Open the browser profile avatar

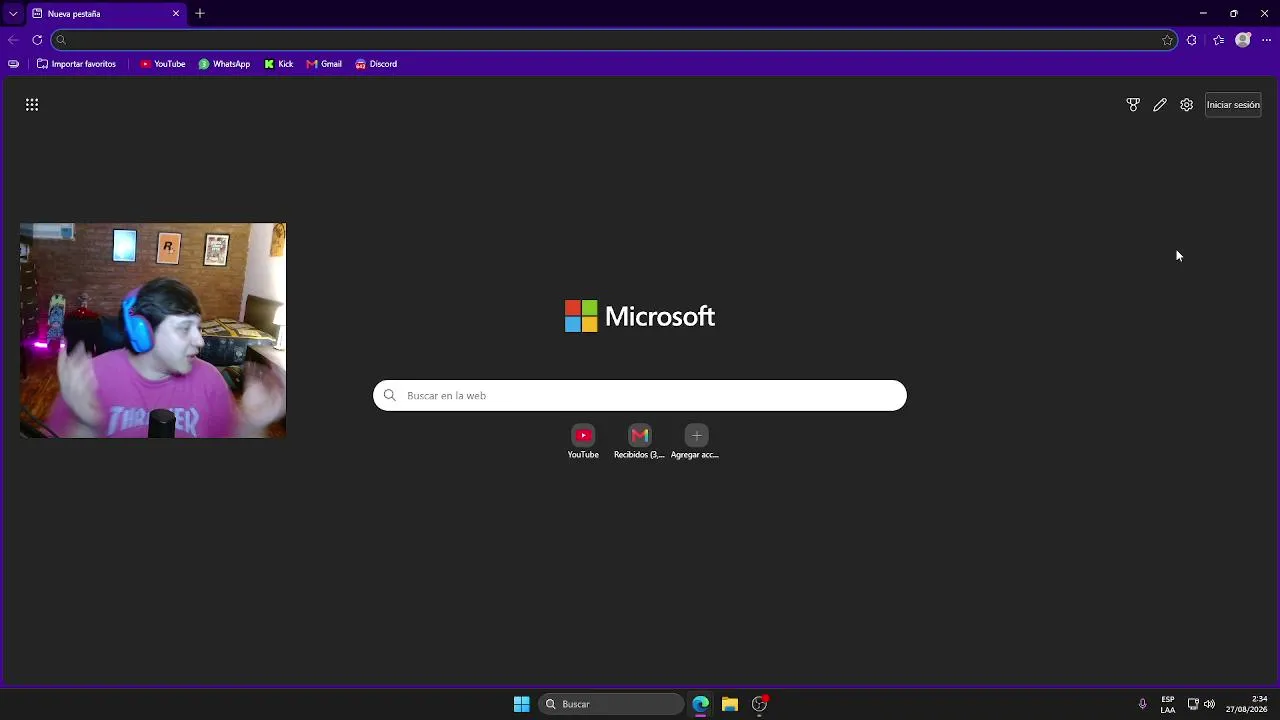1243,40
